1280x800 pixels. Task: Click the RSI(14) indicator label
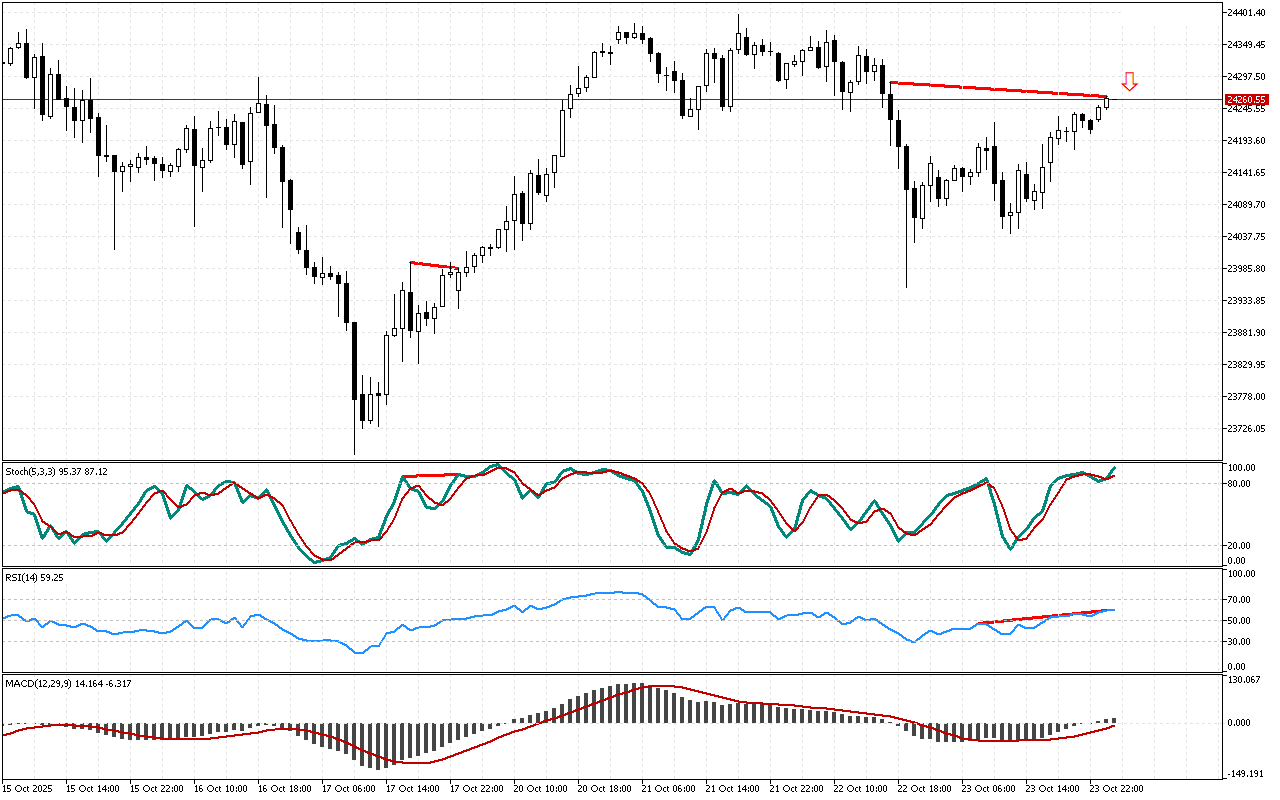(x=34, y=577)
